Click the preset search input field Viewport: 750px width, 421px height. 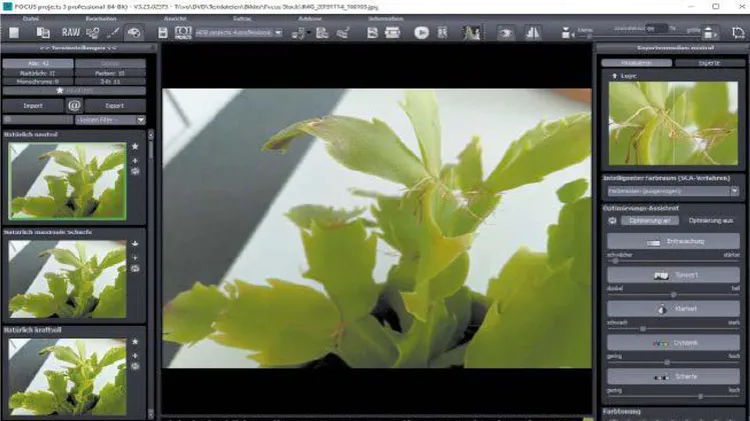pyautogui.click(x=38, y=120)
